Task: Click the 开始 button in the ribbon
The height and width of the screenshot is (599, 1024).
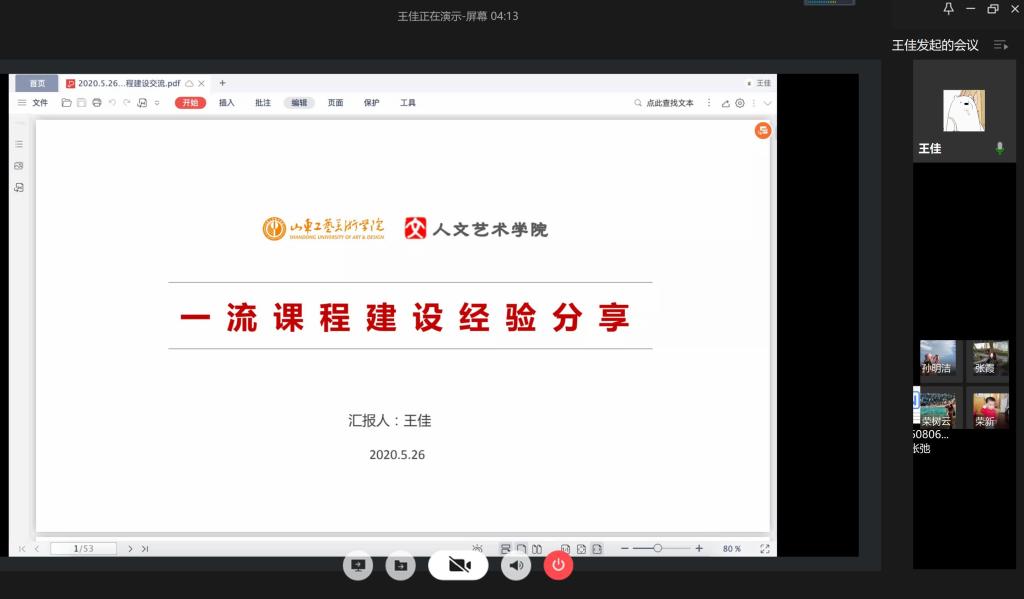Action: (190, 103)
